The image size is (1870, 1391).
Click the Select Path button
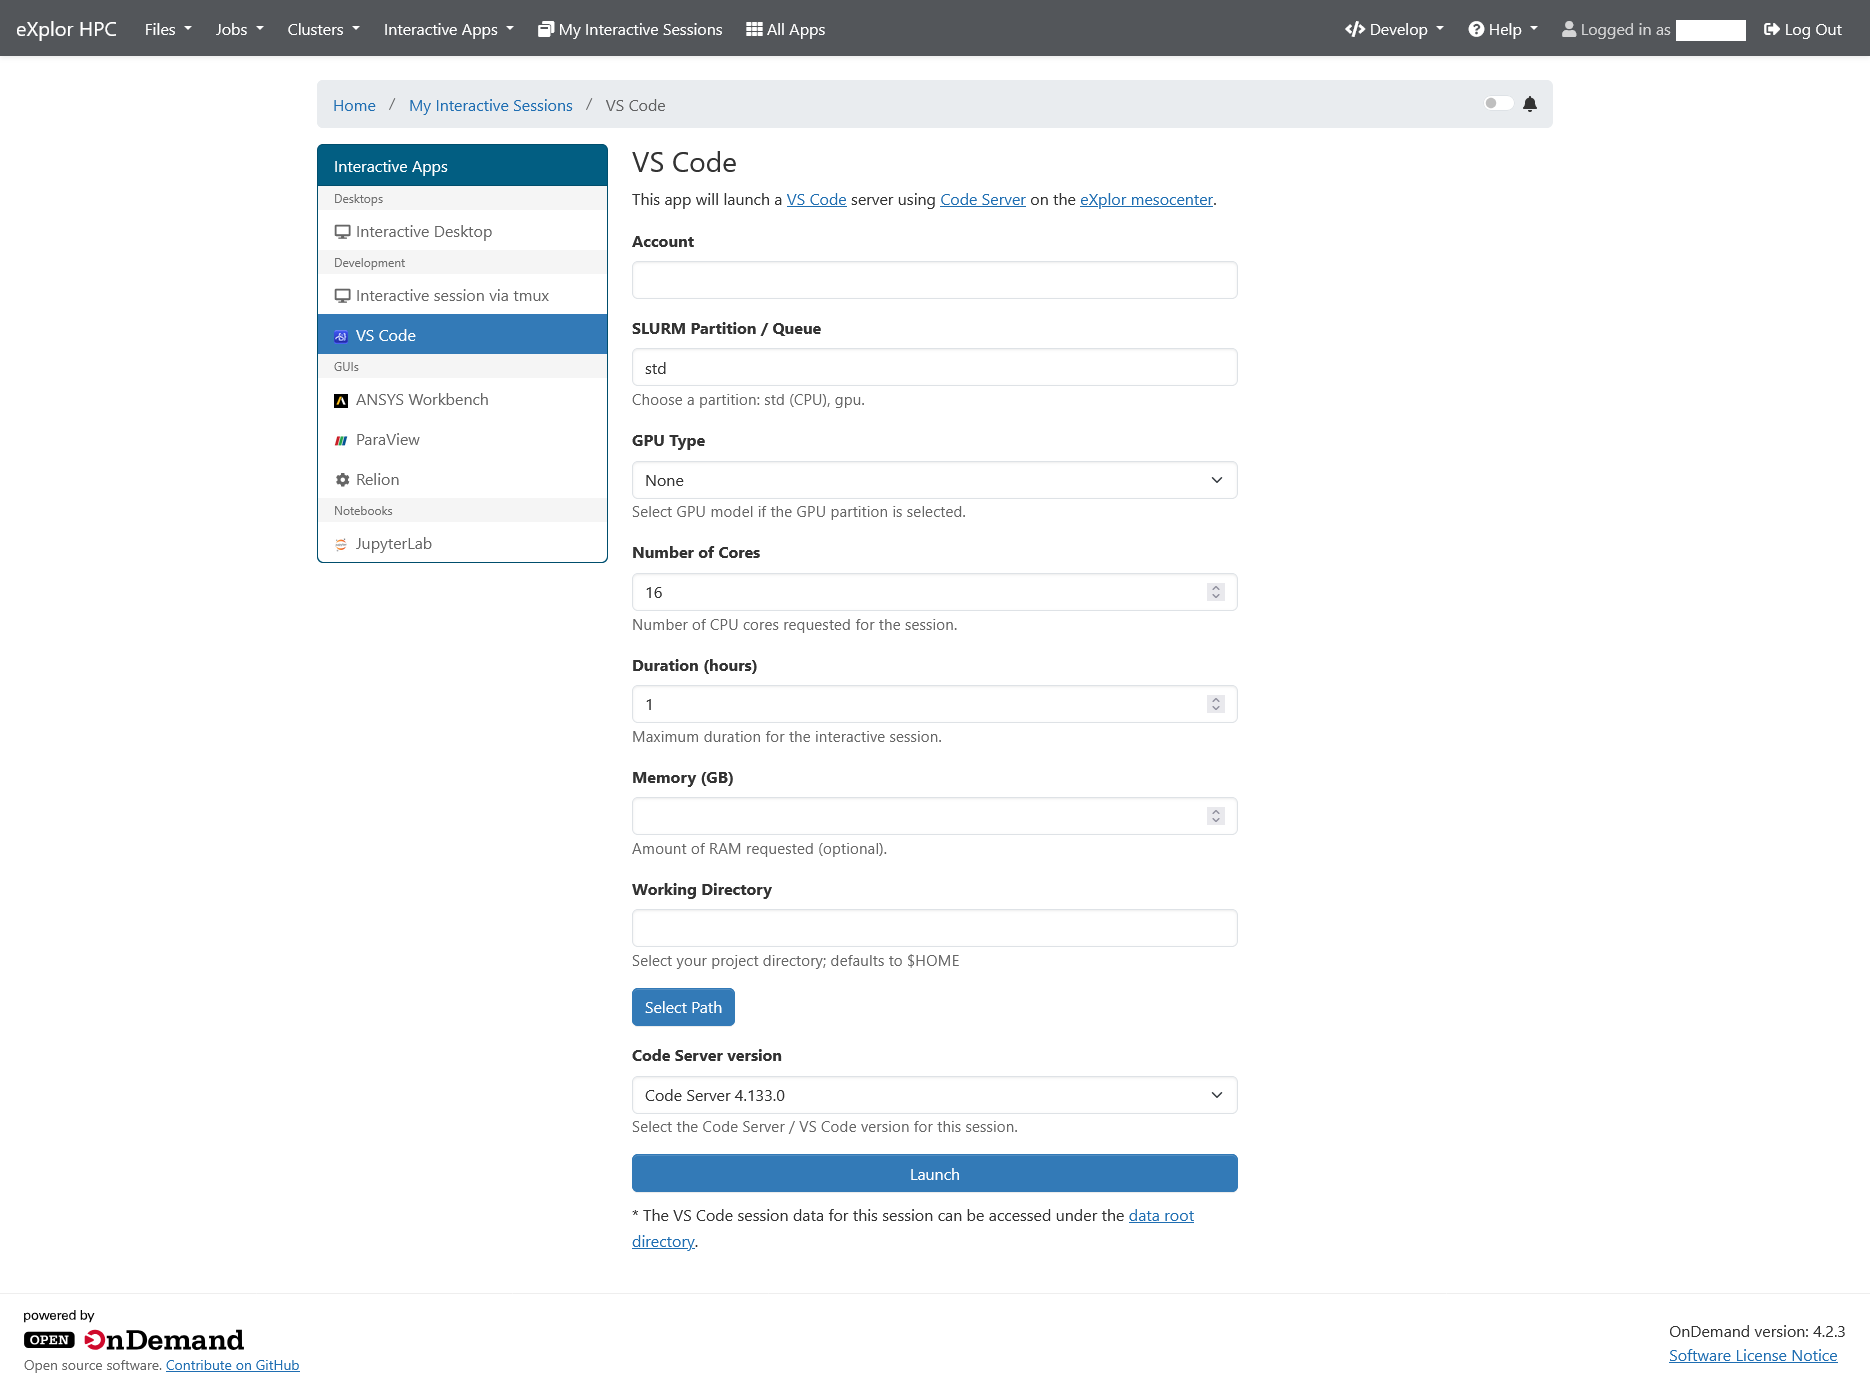point(683,1007)
